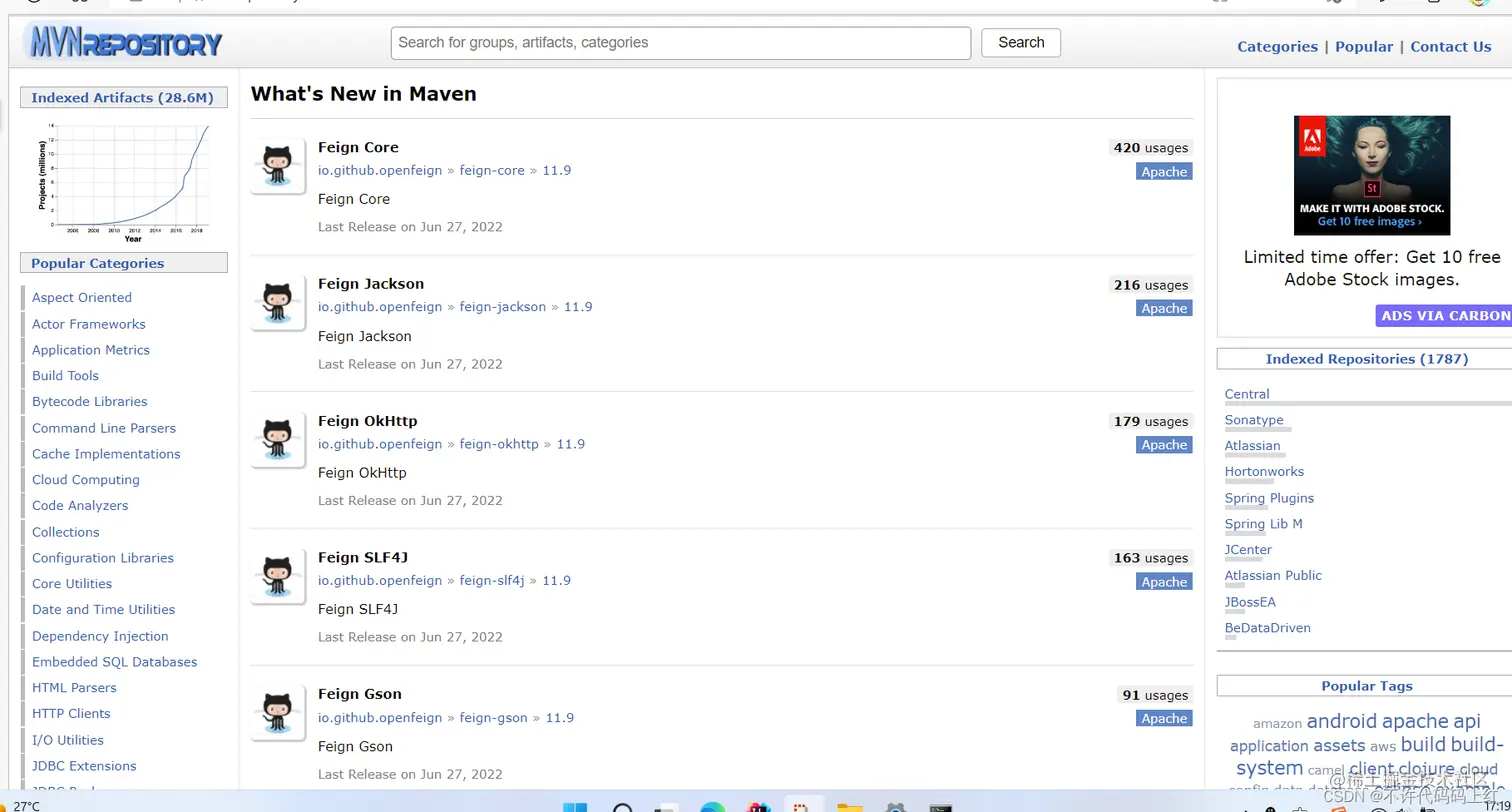Click the Adobe Stock ad image

(x=1371, y=175)
